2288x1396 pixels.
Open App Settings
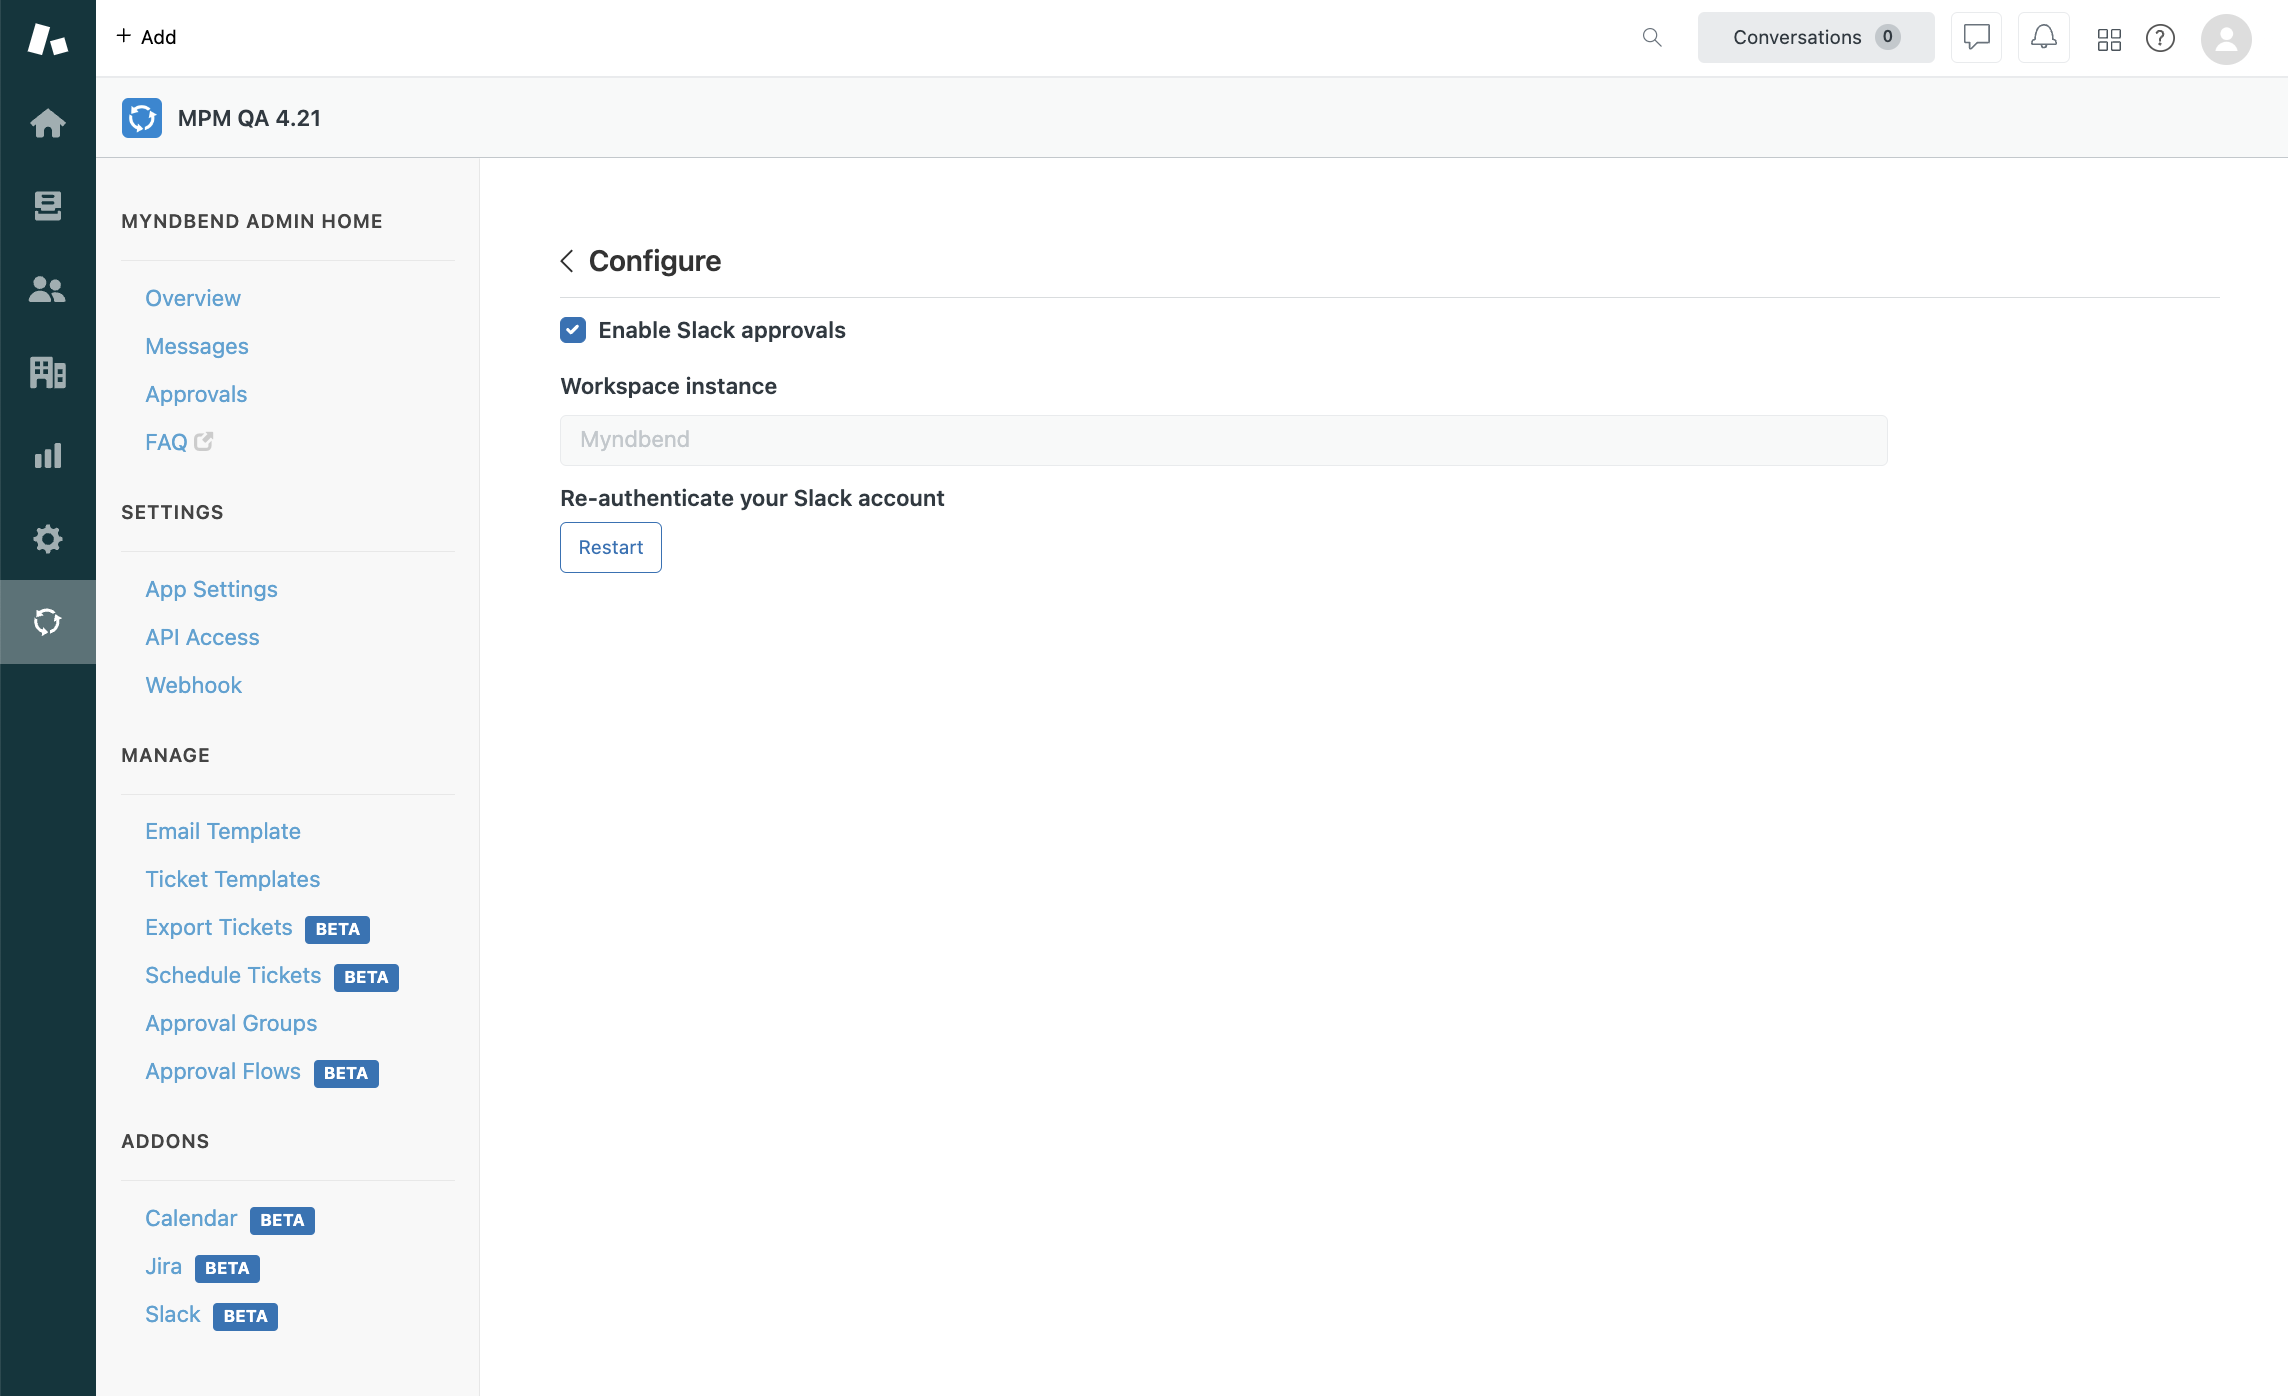211,589
